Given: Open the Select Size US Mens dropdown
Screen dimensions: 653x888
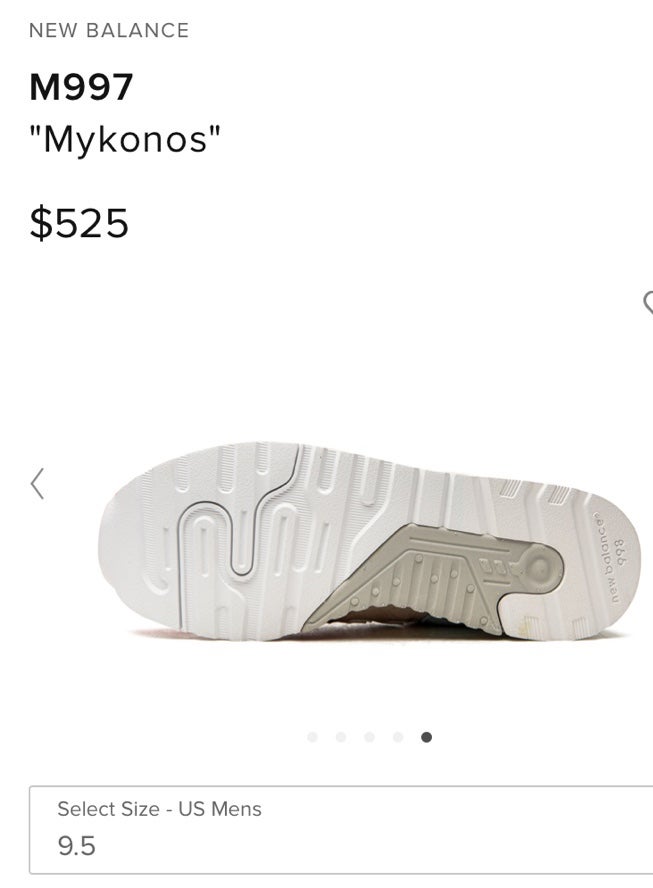Looking at the screenshot, I should point(341,830).
